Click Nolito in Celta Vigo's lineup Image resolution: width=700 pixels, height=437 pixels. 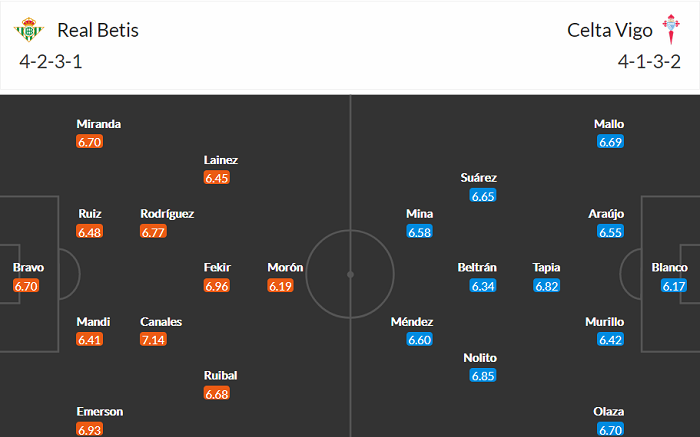[480, 357]
